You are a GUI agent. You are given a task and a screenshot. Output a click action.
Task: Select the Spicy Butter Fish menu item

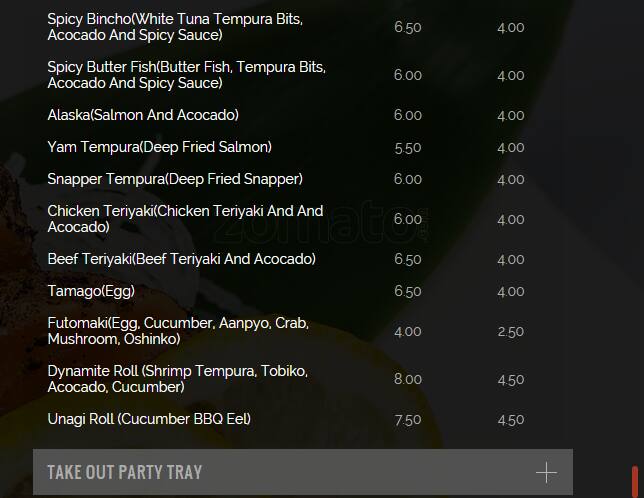(186, 75)
